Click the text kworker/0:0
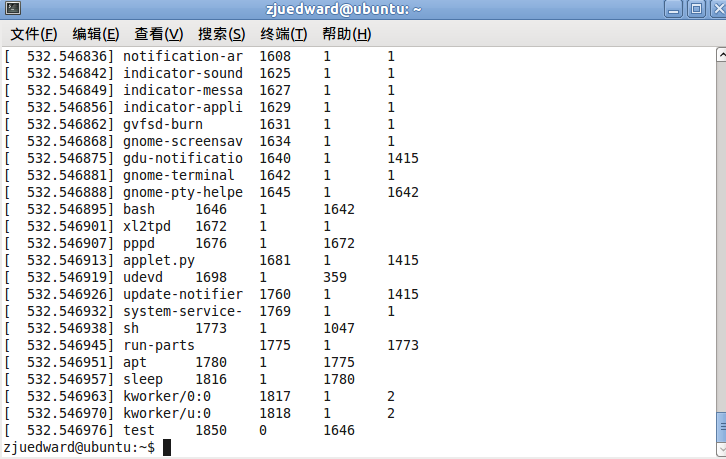 (167, 396)
